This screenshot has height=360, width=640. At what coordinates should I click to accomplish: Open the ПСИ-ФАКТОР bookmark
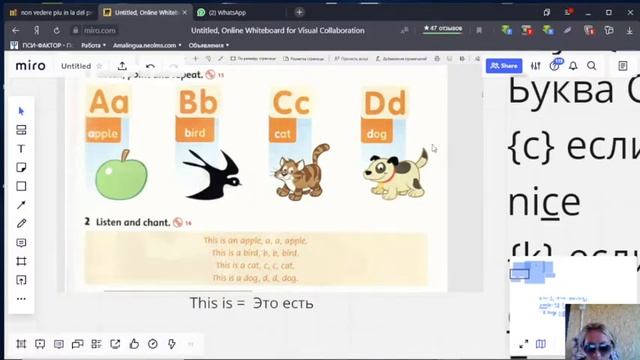(41, 45)
